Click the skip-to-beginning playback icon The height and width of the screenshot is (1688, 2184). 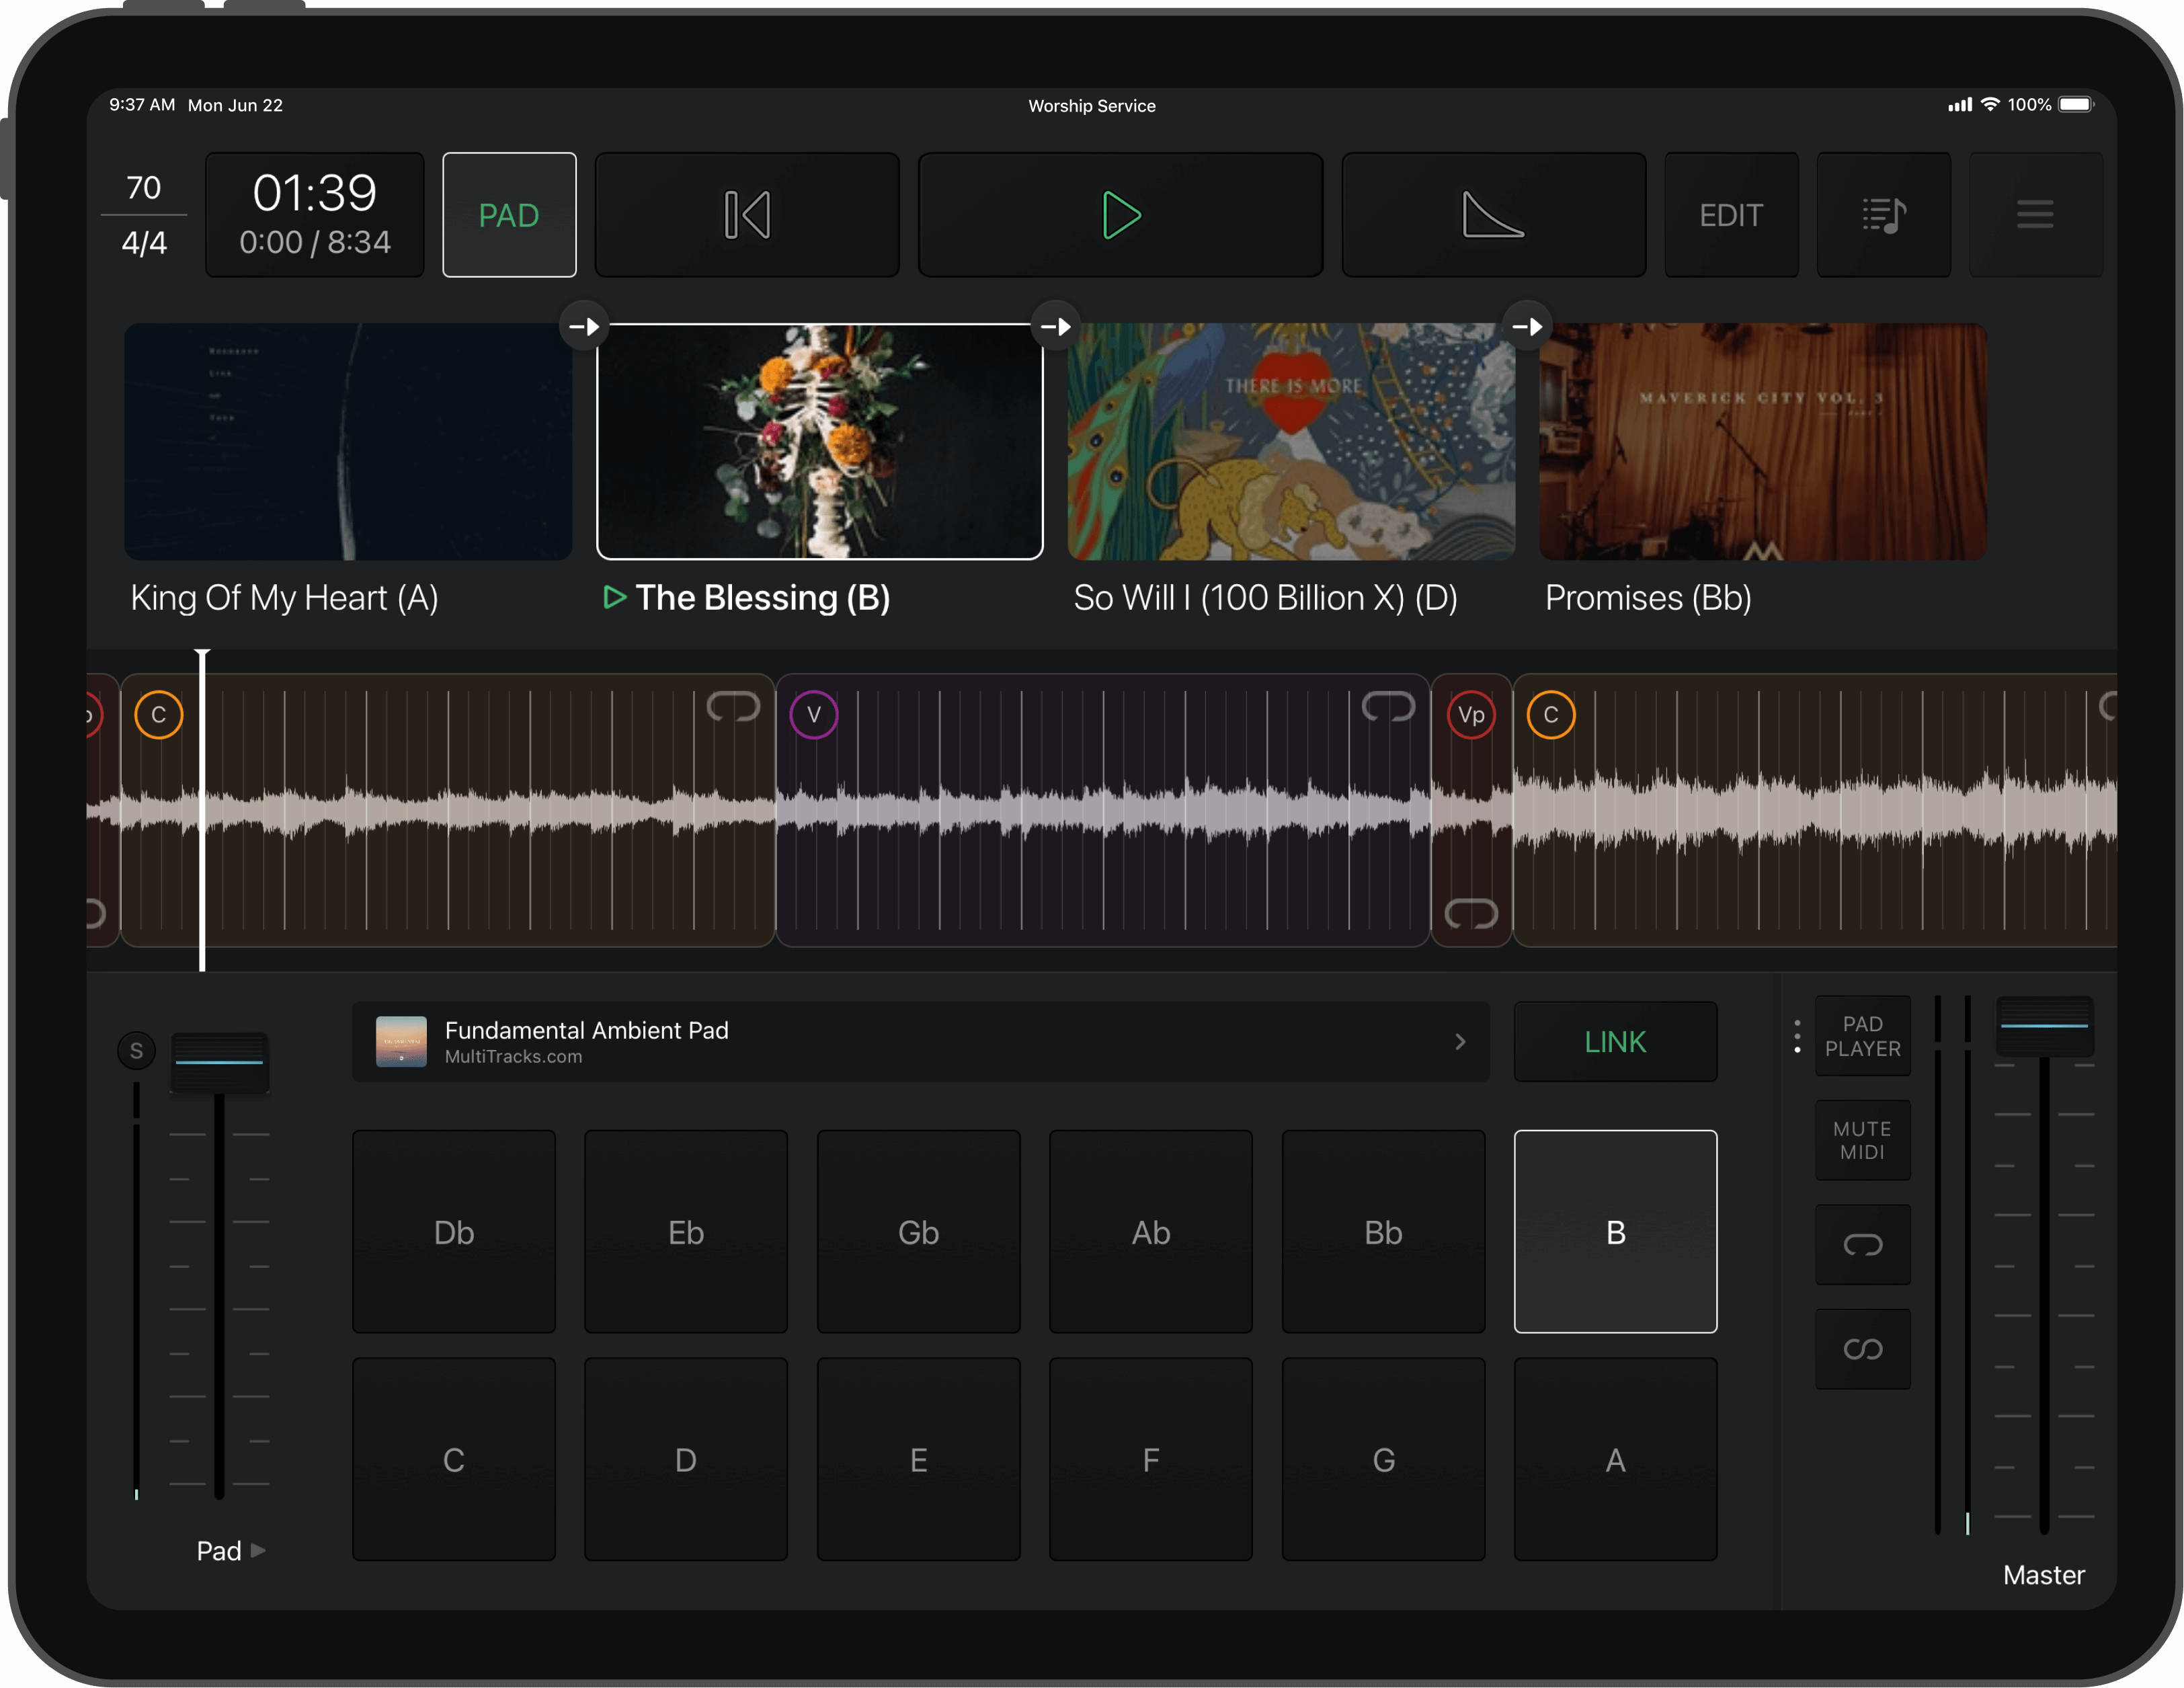(x=746, y=214)
